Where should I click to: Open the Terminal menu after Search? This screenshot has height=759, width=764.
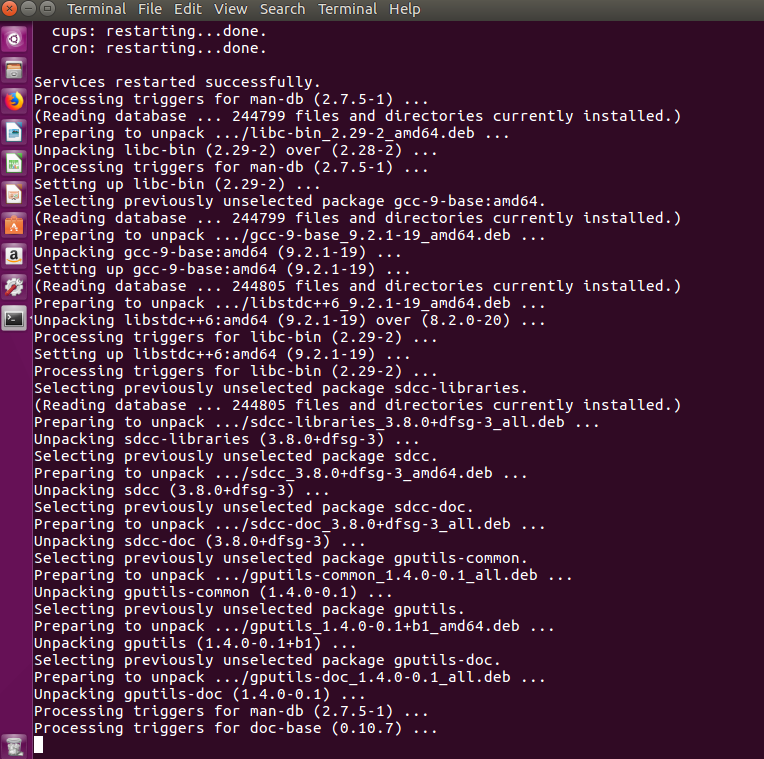pos(347,9)
